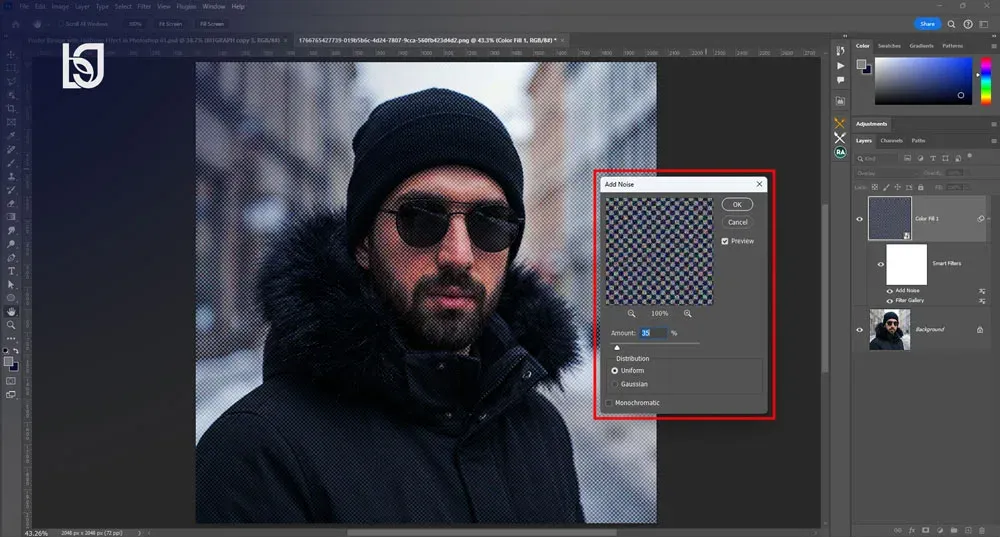The image size is (1000, 537).
Task: Toggle the Add Noise smart filter eye
Action: pos(889,291)
